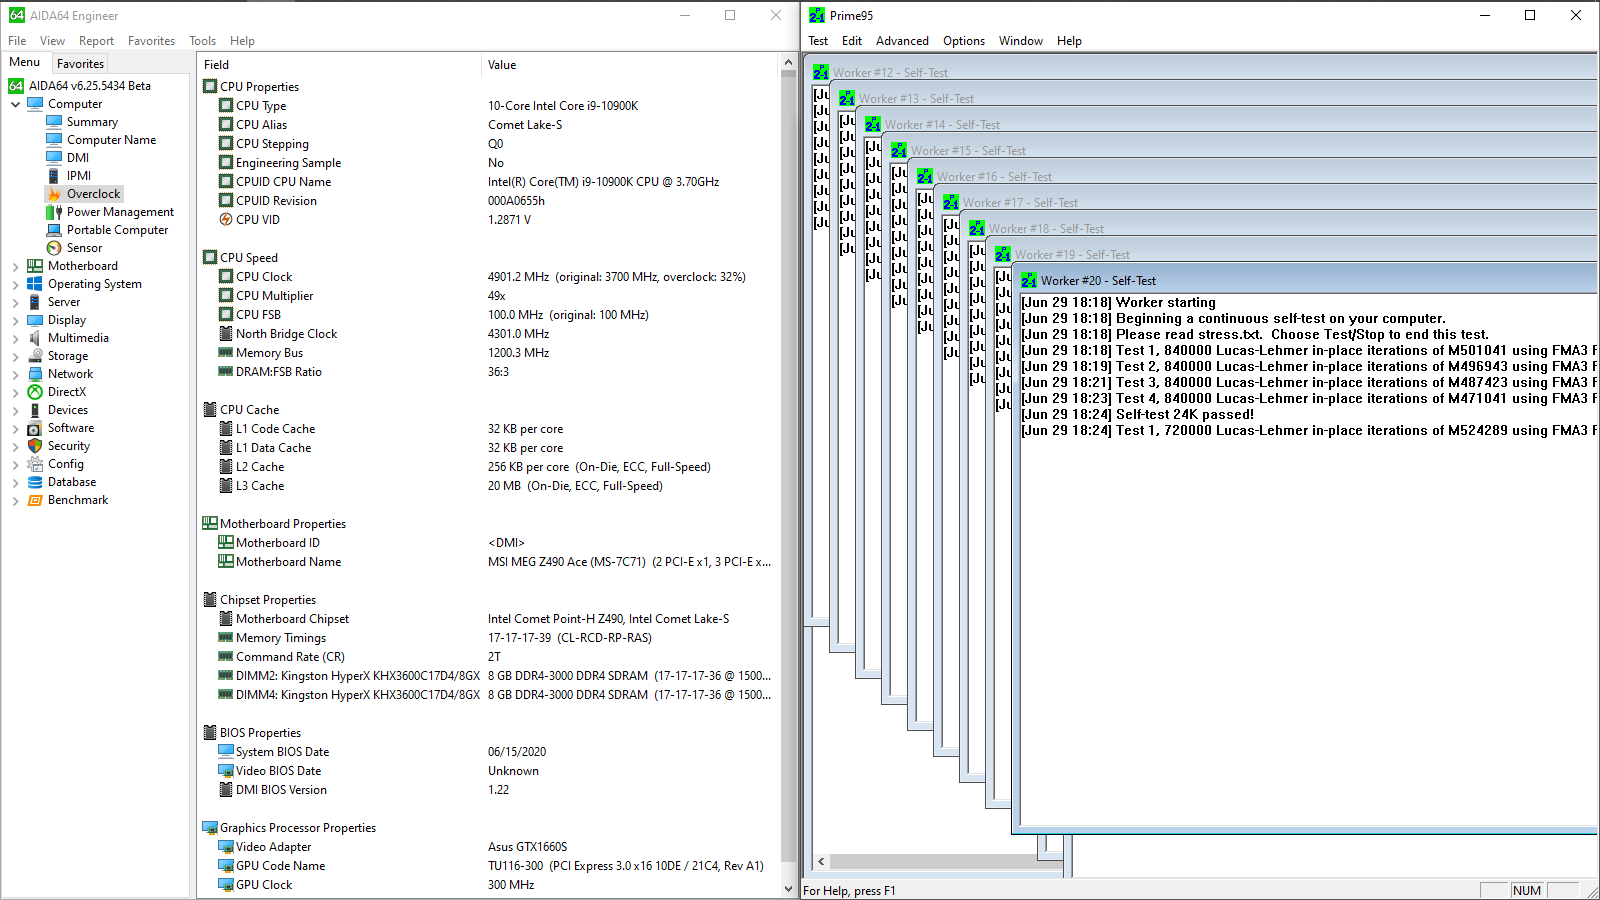Screen dimensions: 1600x900
Task: Open the Prime95 Help menu
Action: (x=1069, y=41)
